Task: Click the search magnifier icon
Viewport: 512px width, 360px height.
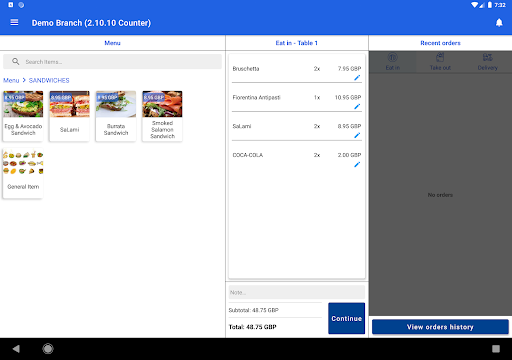Action: click(16, 62)
